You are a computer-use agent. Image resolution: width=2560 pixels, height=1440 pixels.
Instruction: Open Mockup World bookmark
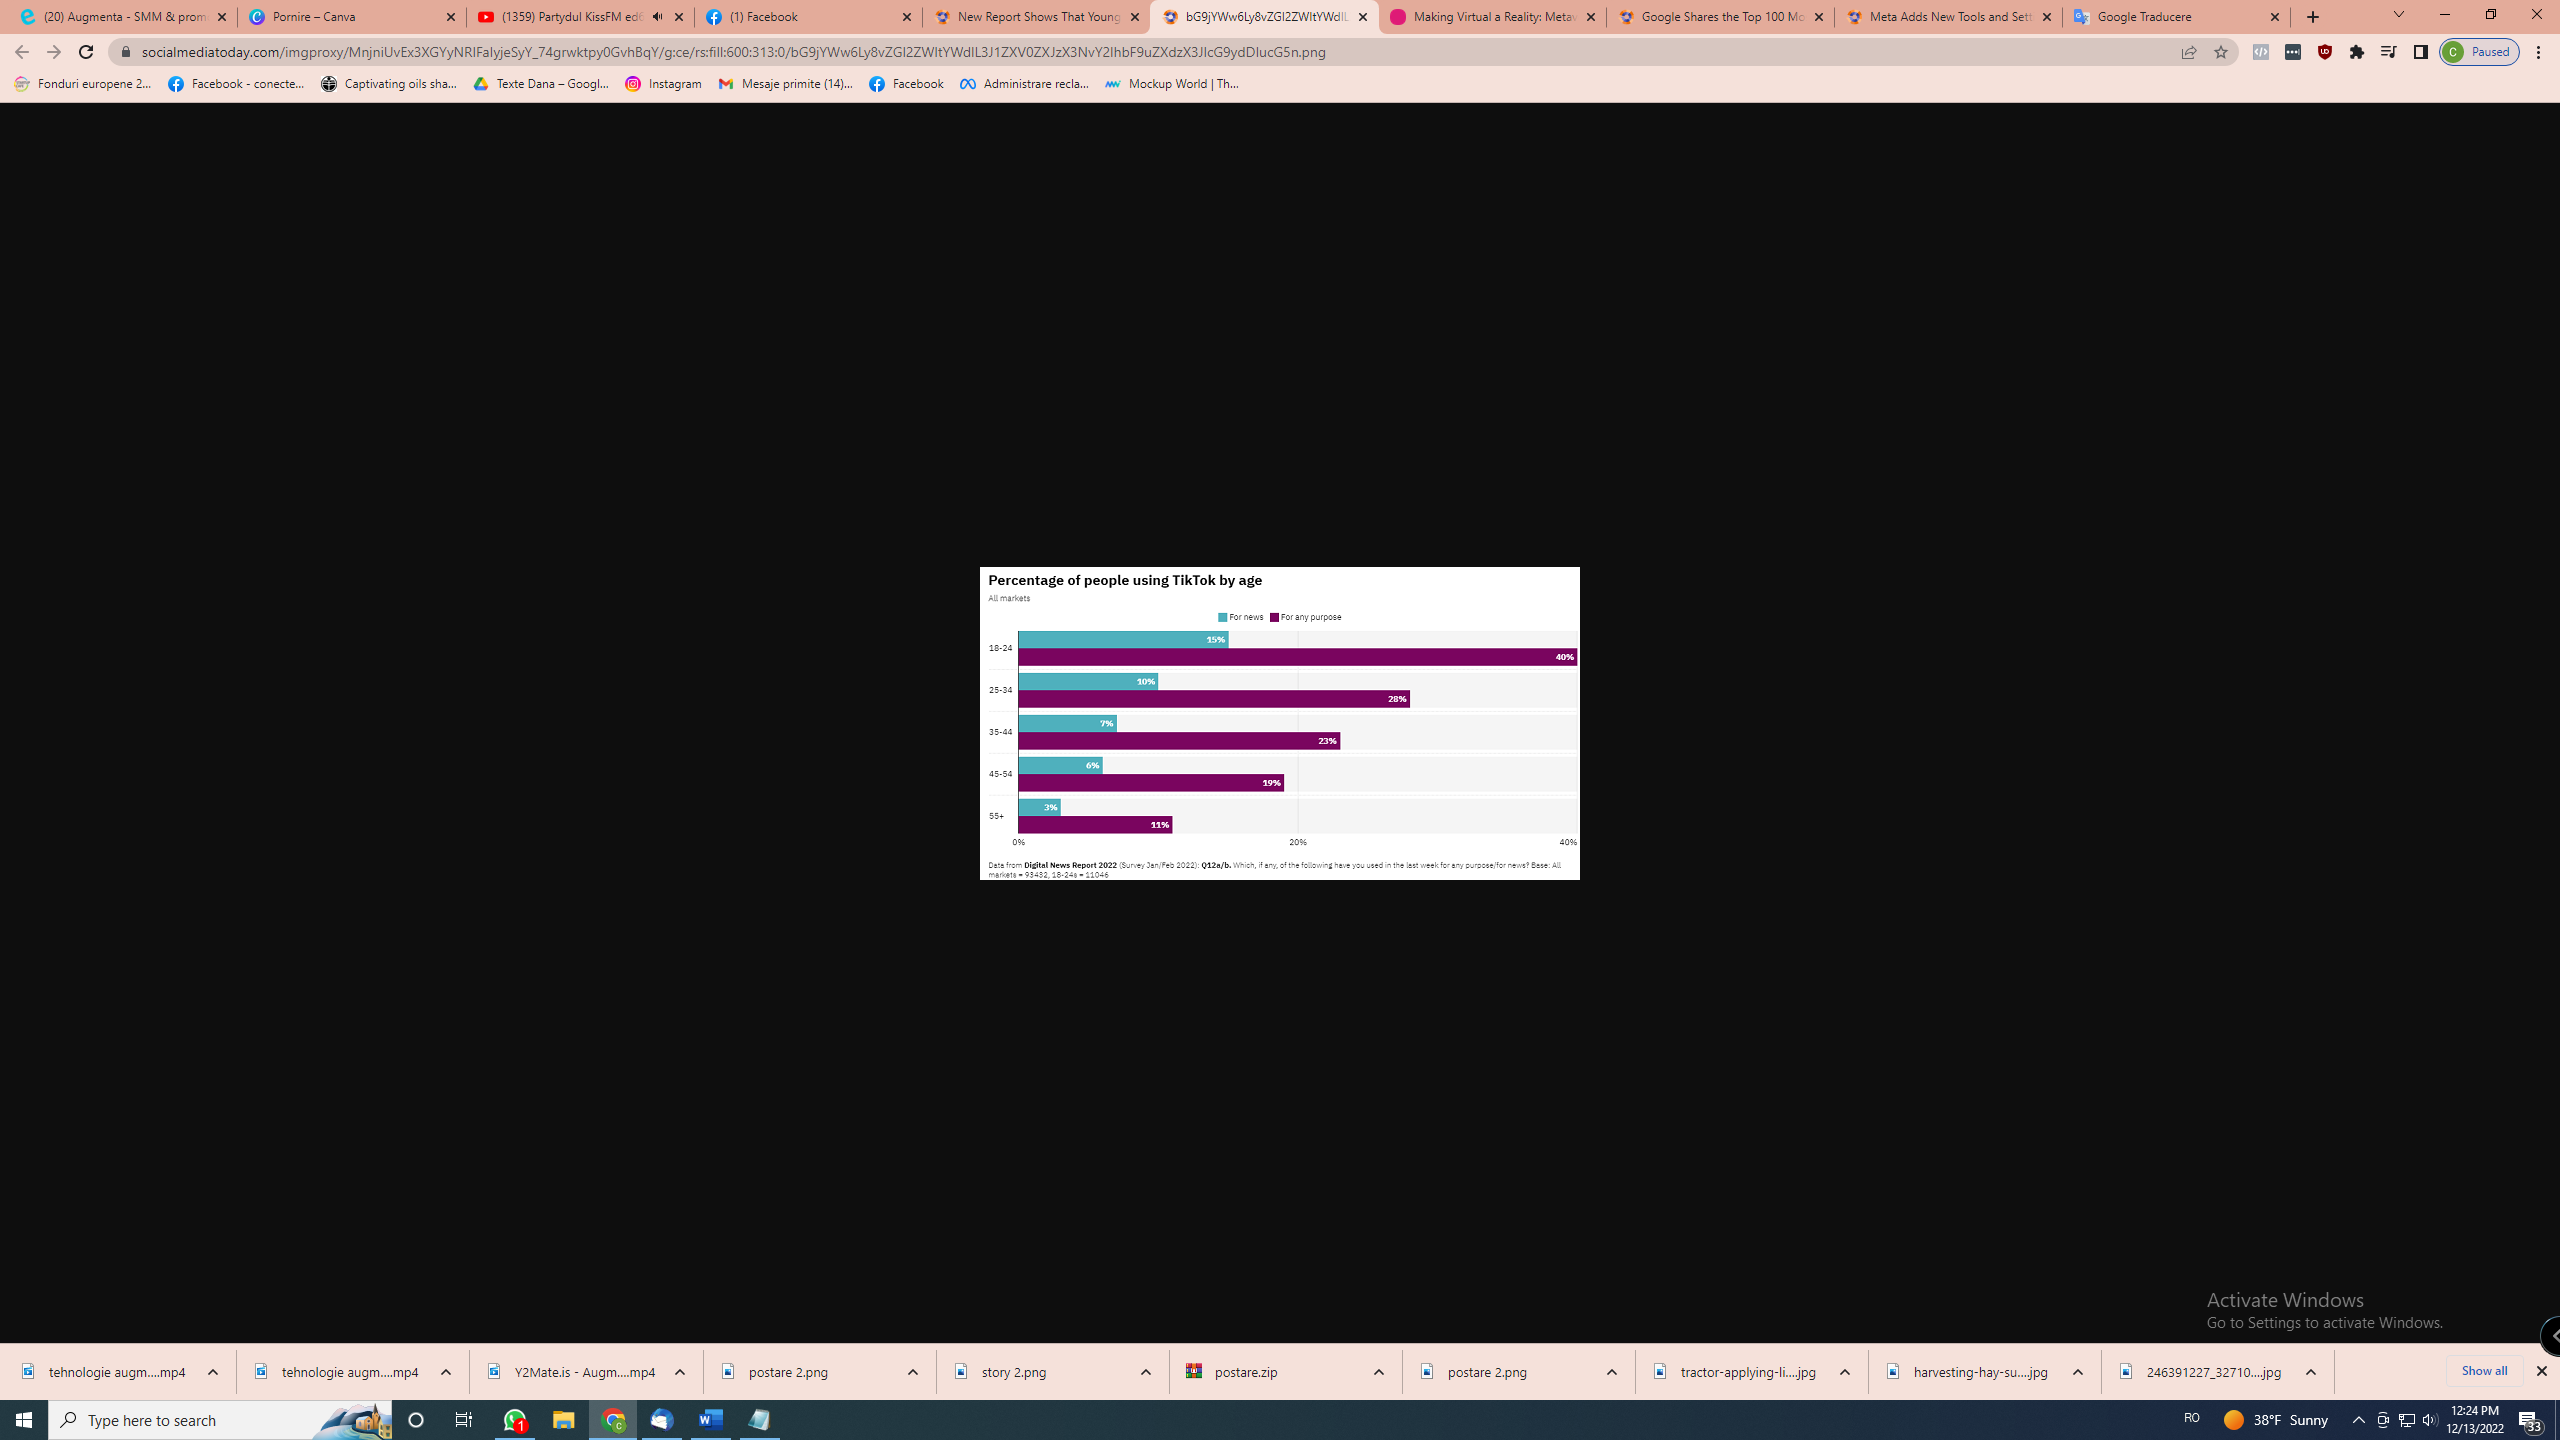click(x=1172, y=84)
